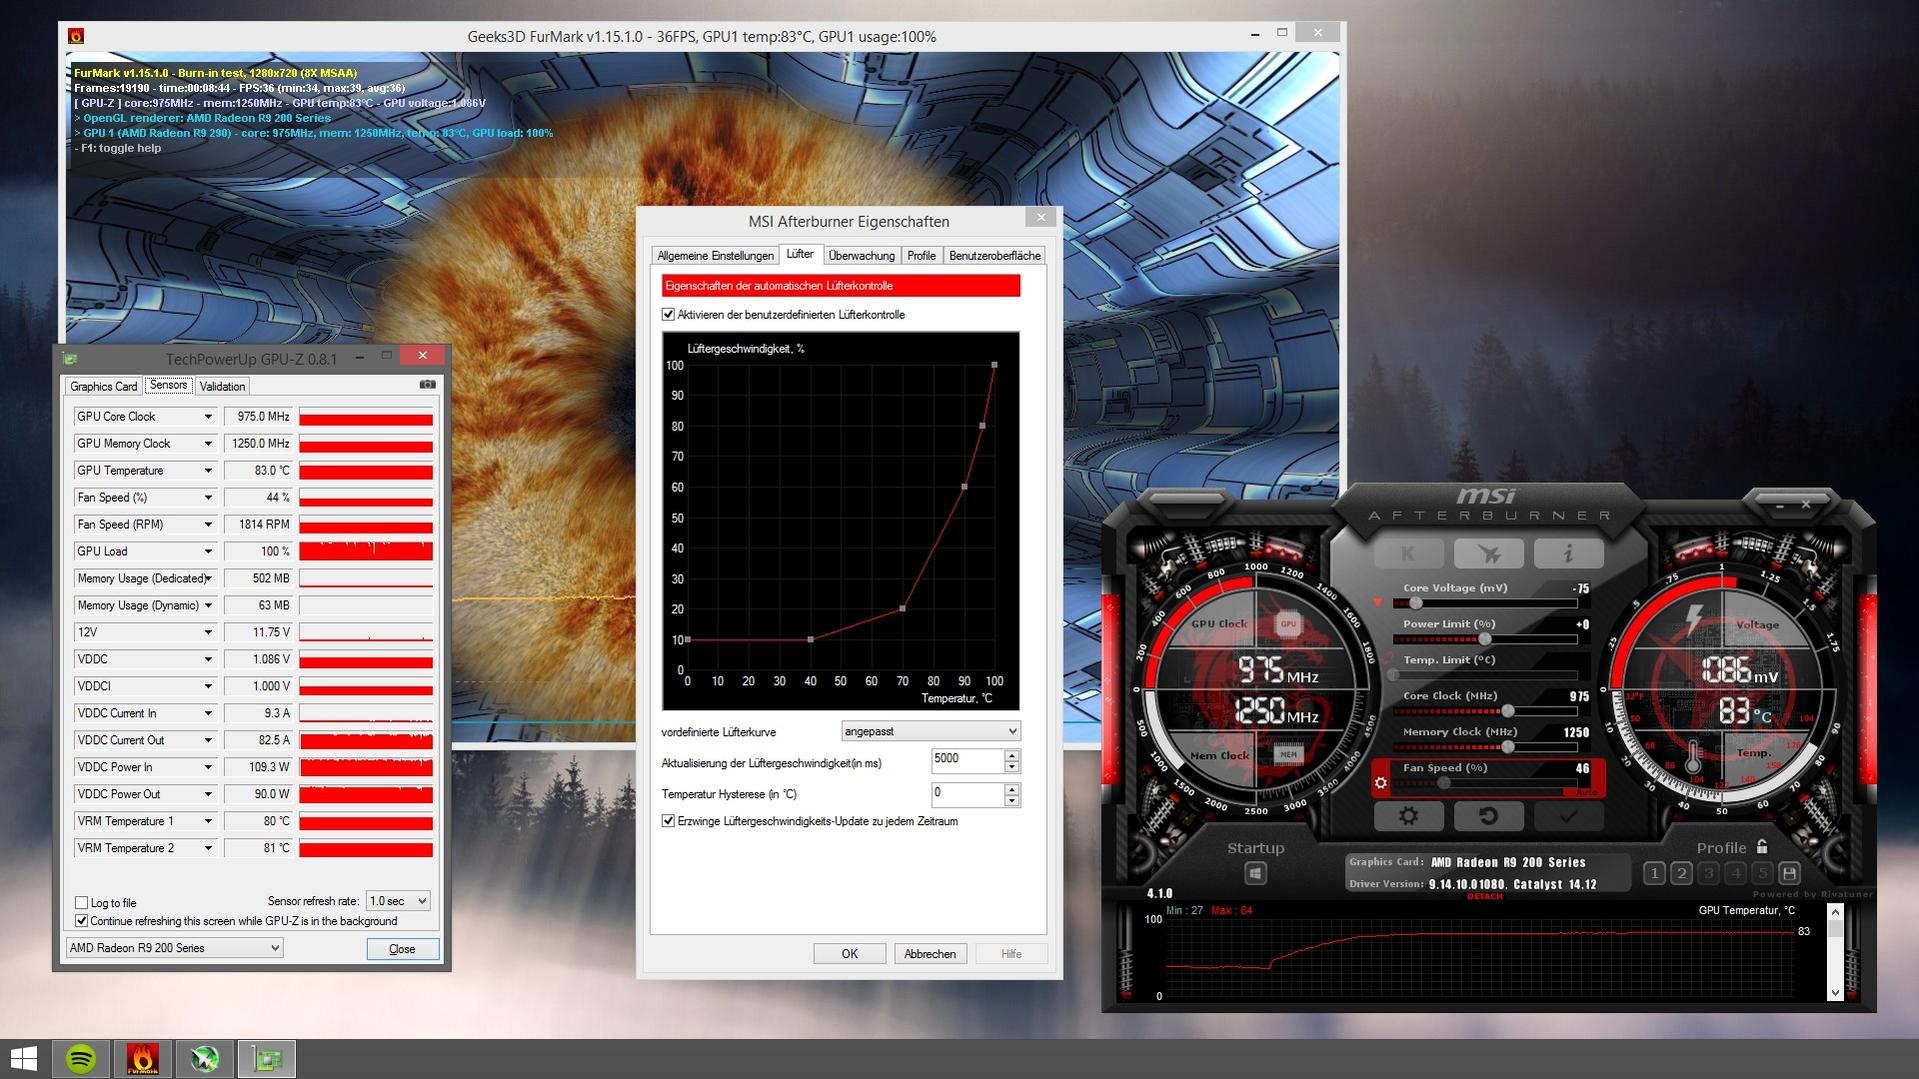Open the Sensor refresh rate dropdown
Viewport: 1919px width, 1079px height.
point(398,901)
